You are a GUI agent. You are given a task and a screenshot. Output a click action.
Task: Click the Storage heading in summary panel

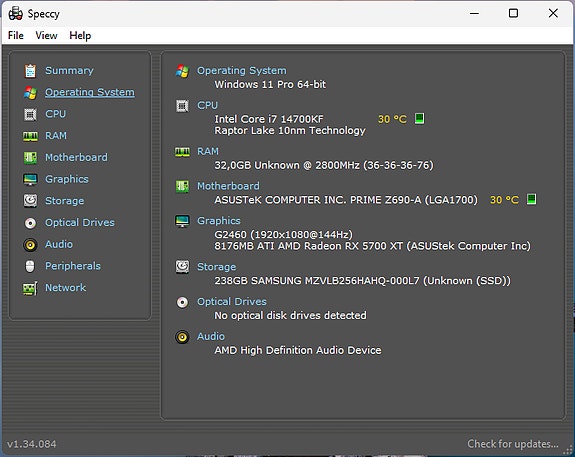click(x=216, y=267)
